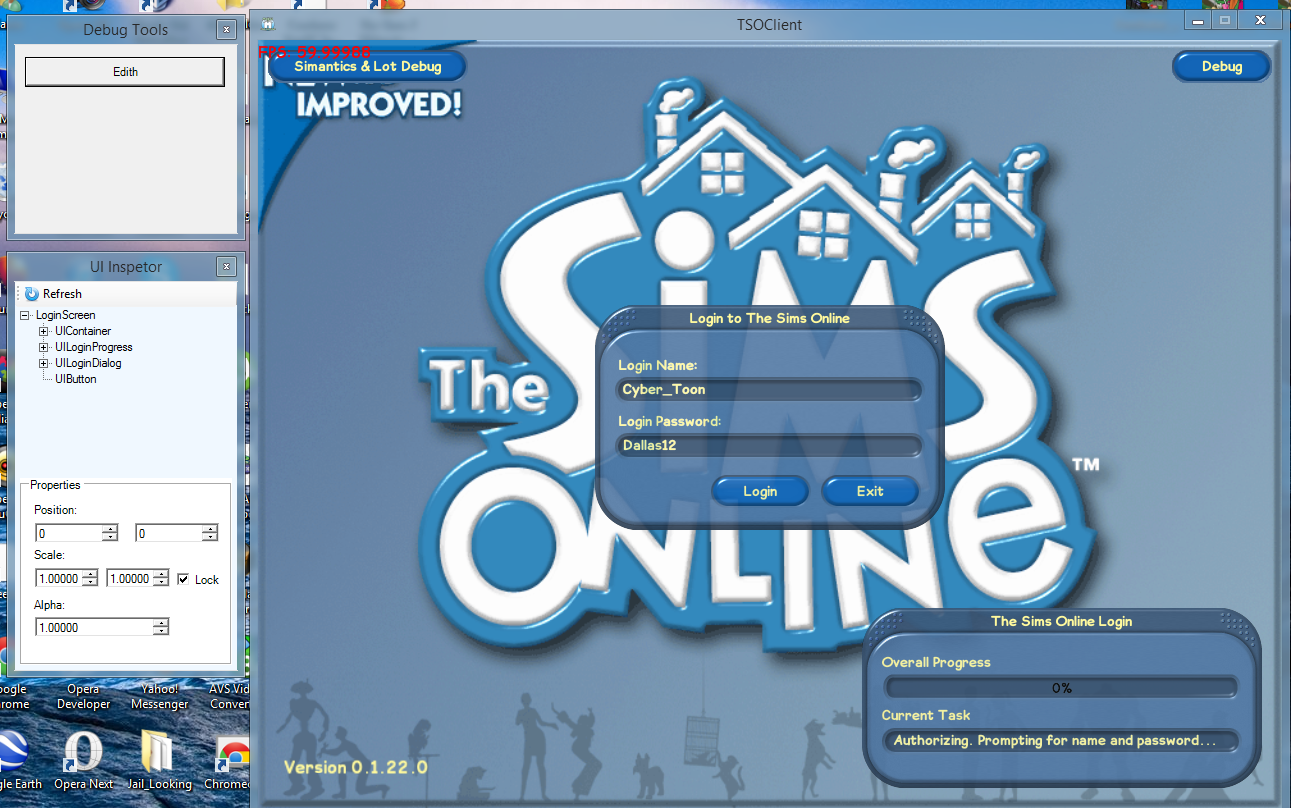Screen dimensions: 1291x808
Task: Select UILoginProgress label in the tree
Action: pos(94,347)
